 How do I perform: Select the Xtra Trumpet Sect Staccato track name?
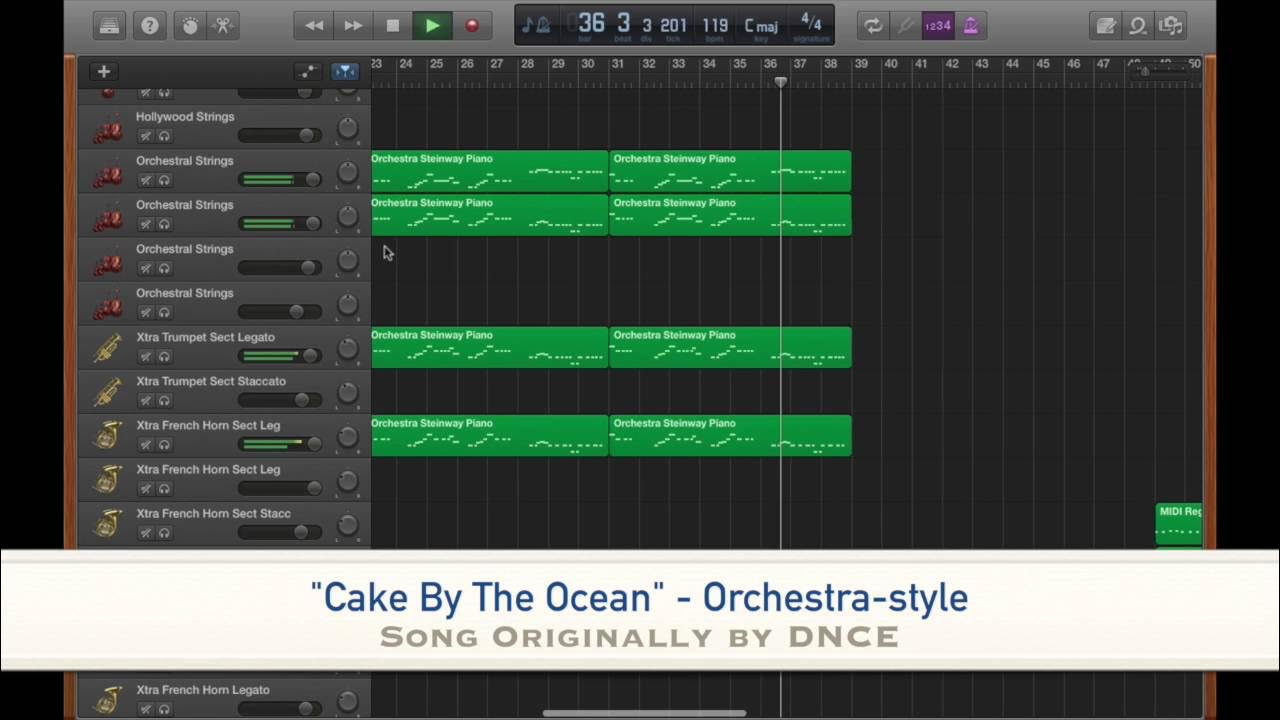pyautogui.click(x=211, y=381)
